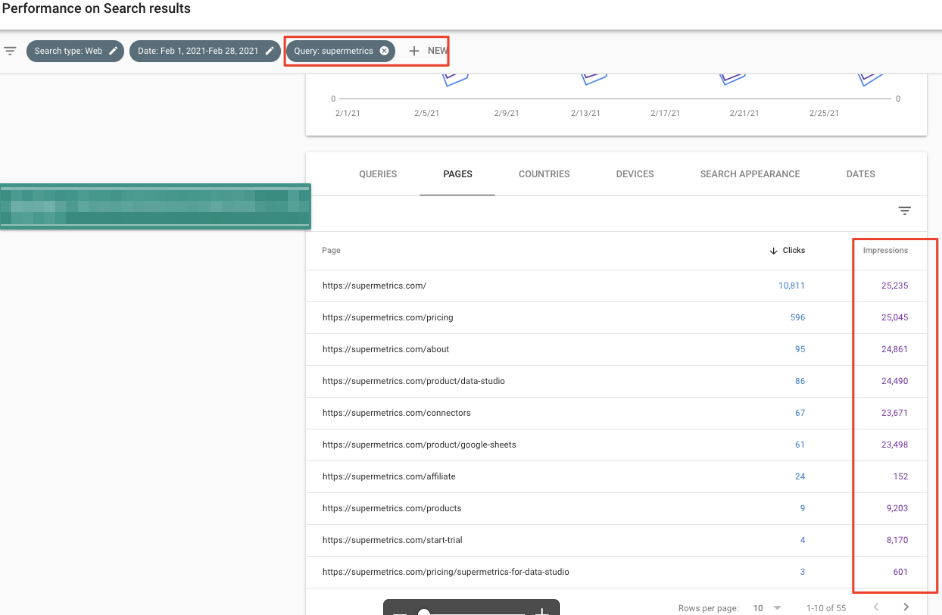Screen dimensions: 942x615
Task: Select the product/google-sheets page row
Action: [616, 445]
